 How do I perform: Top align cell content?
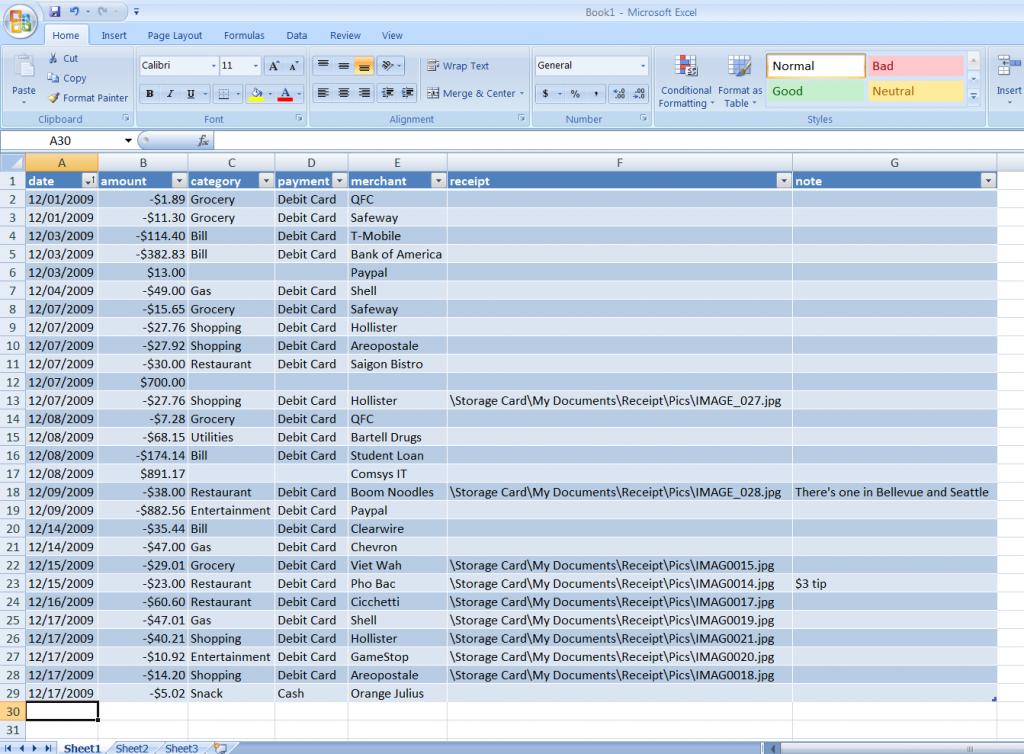pos(323,65)
